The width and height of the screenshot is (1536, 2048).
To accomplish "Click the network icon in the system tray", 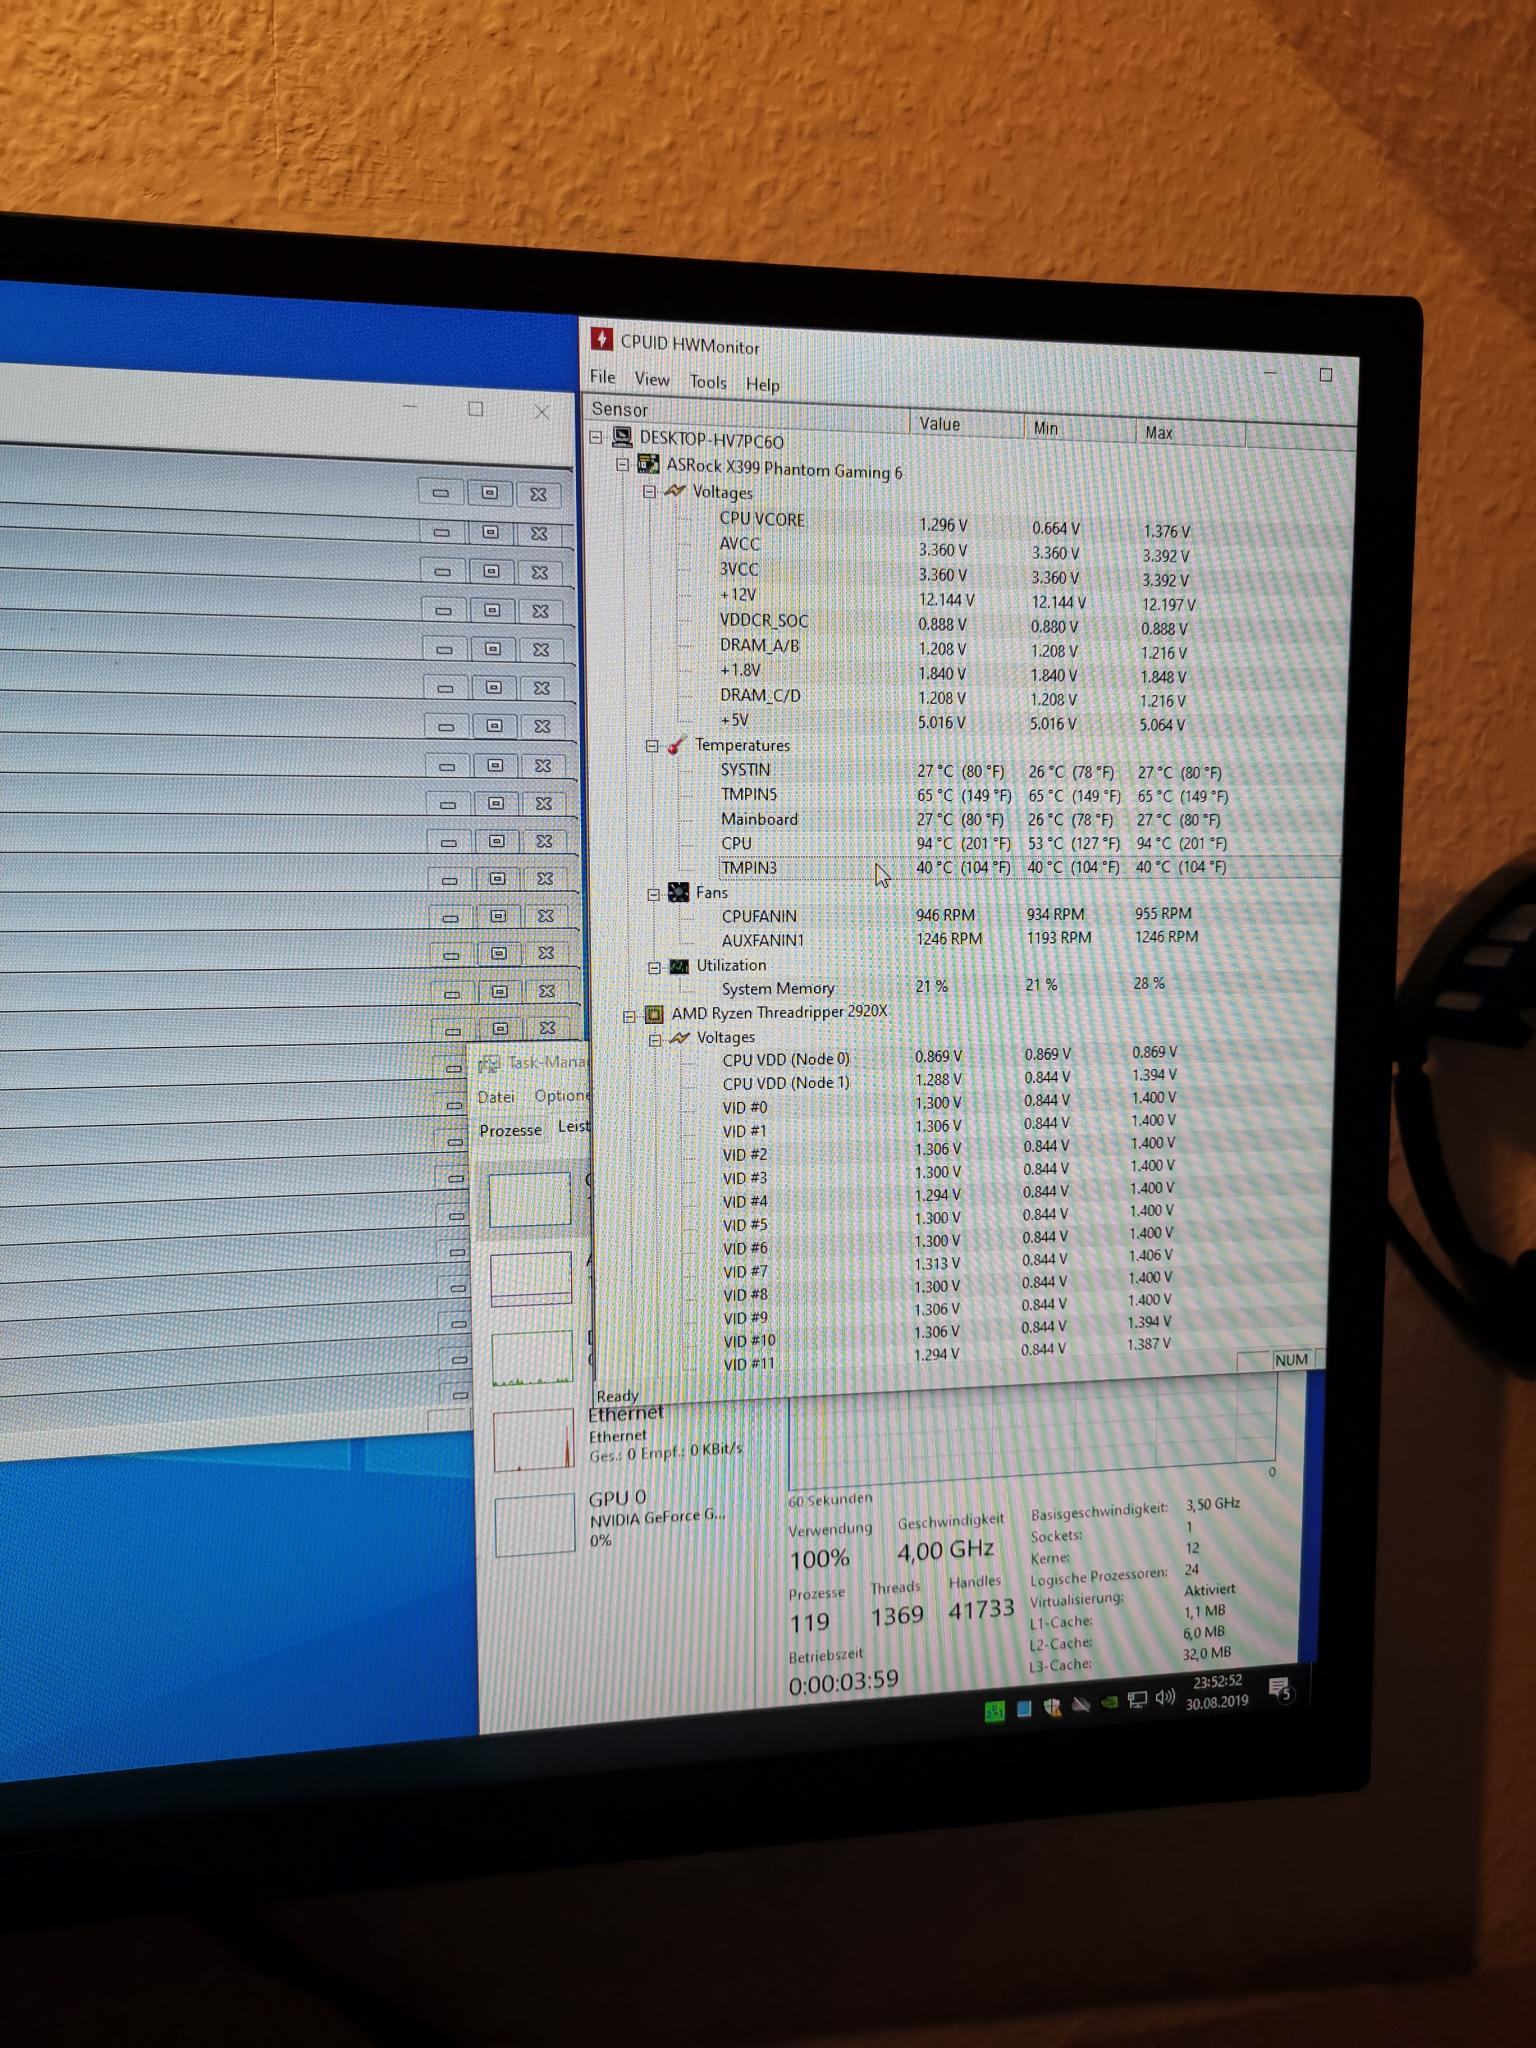I will point(1137,1700).
